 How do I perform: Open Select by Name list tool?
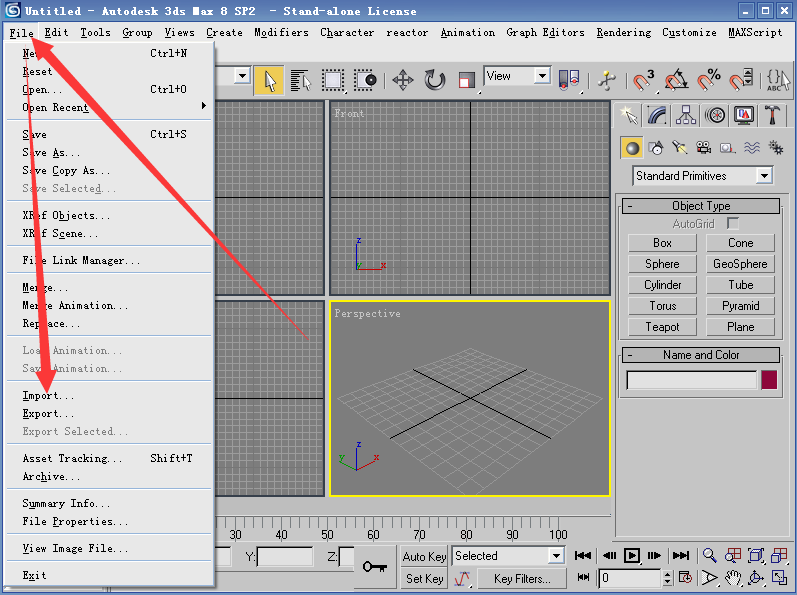coord(301,80)
